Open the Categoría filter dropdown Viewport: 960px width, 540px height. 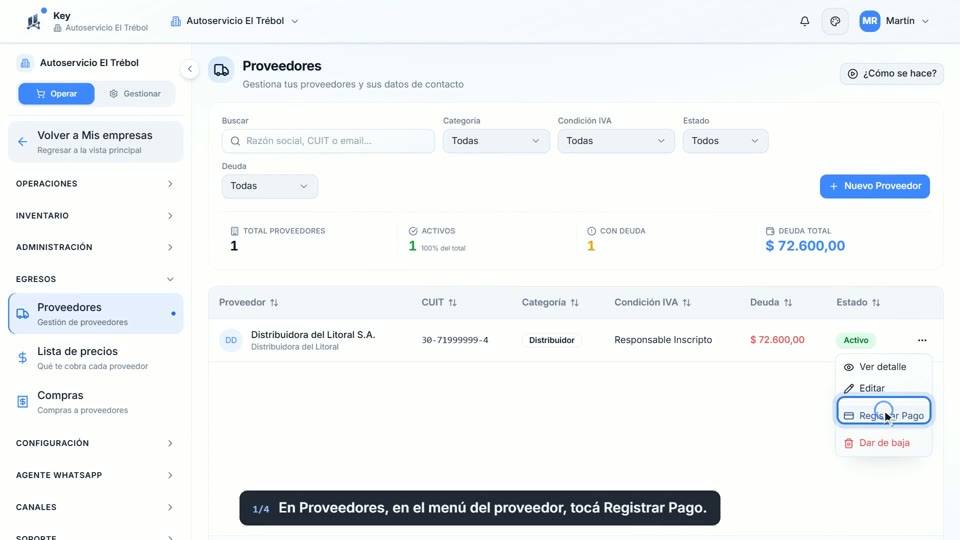496,141
